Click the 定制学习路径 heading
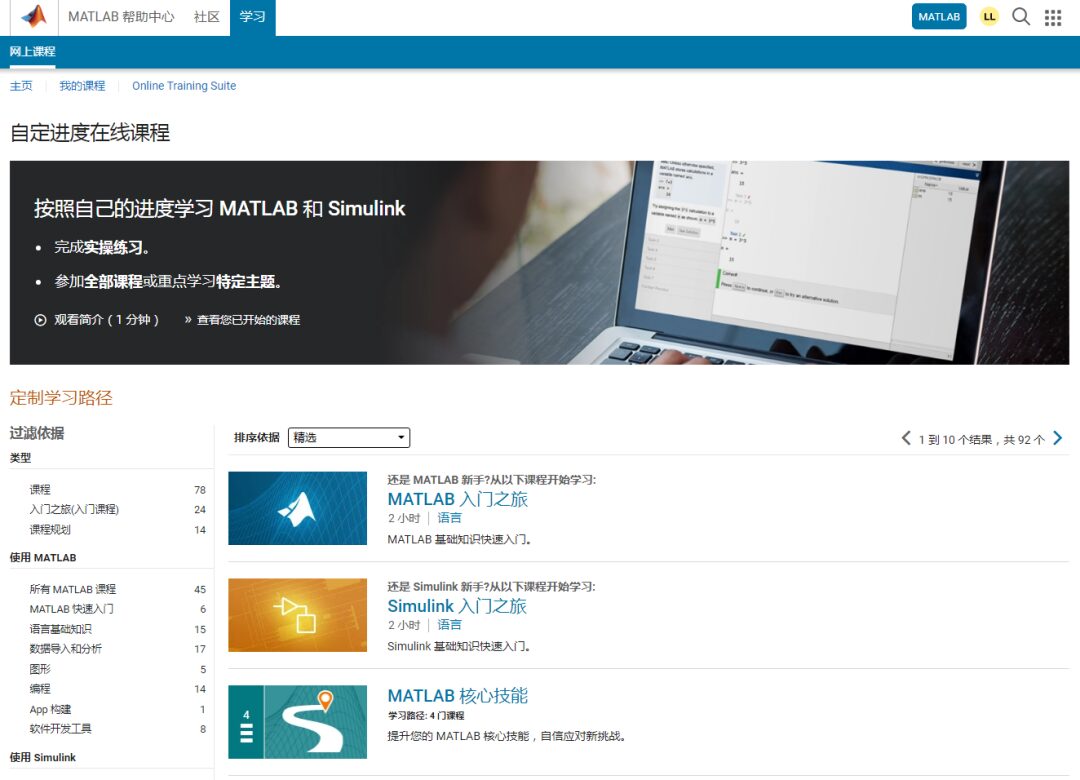 coord(61,398)
